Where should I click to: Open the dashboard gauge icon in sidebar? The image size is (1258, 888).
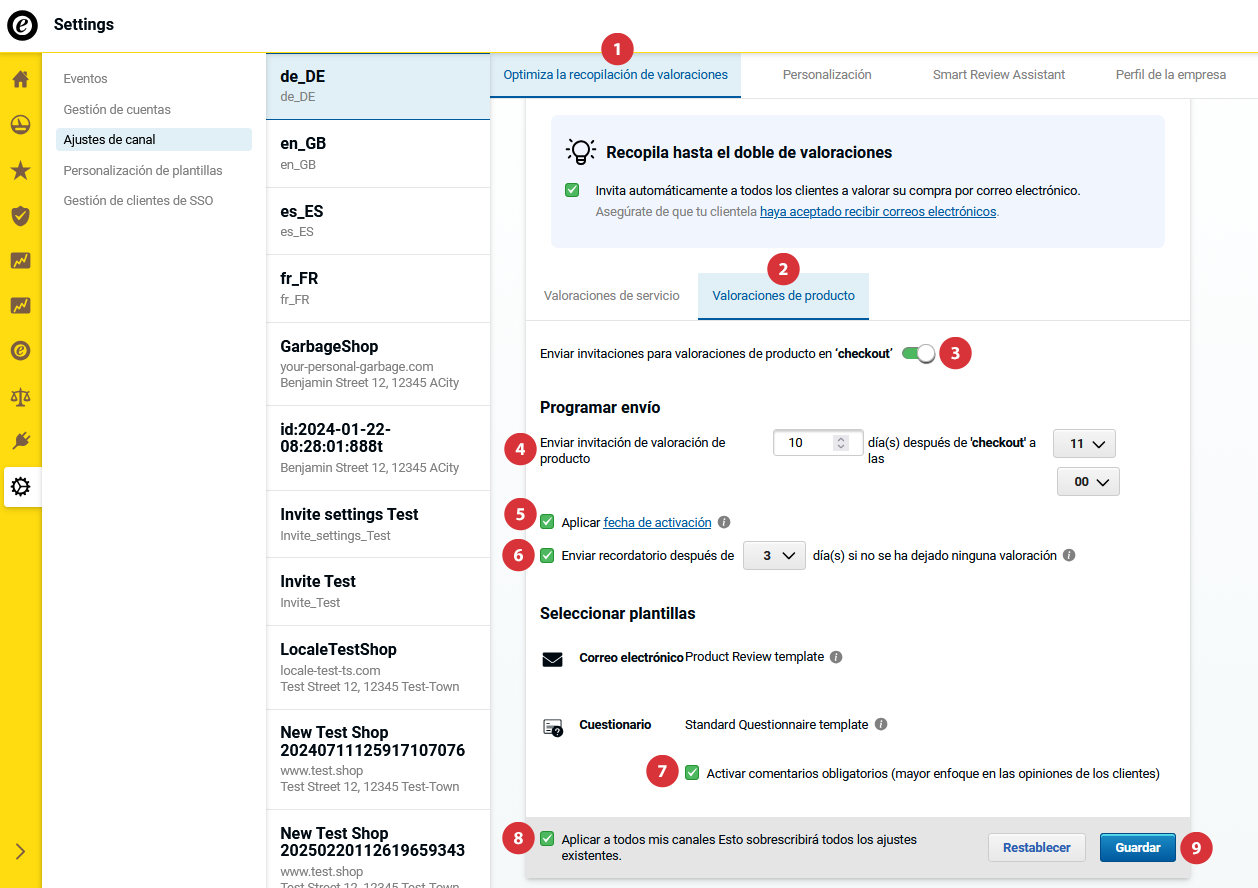20,125
